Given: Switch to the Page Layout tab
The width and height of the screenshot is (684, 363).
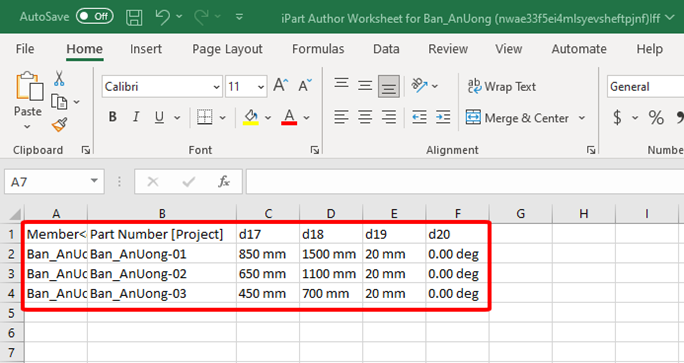Looking at the screenshot, I should (x=227, y=49).
